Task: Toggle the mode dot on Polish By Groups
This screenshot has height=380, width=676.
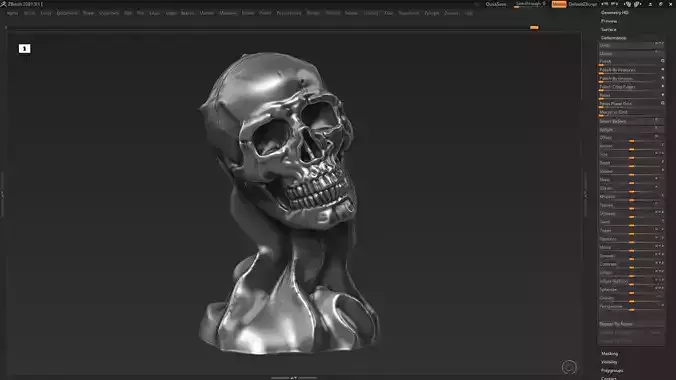Action: 663,78
